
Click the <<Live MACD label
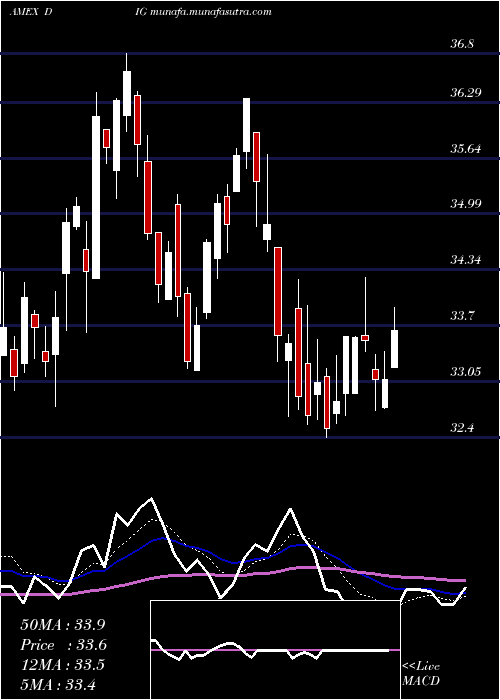(421, 674)
